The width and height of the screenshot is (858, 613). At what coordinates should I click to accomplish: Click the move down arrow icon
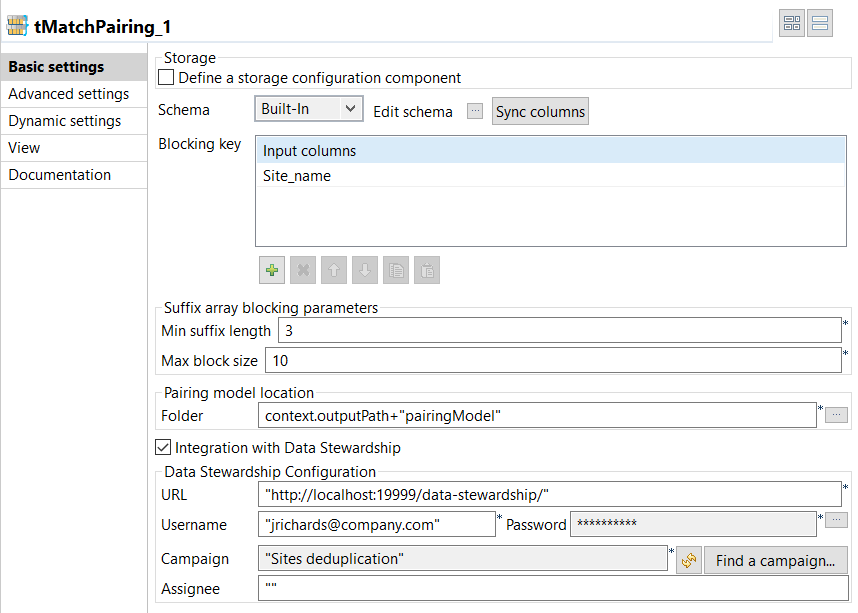[x=364, y=270]
